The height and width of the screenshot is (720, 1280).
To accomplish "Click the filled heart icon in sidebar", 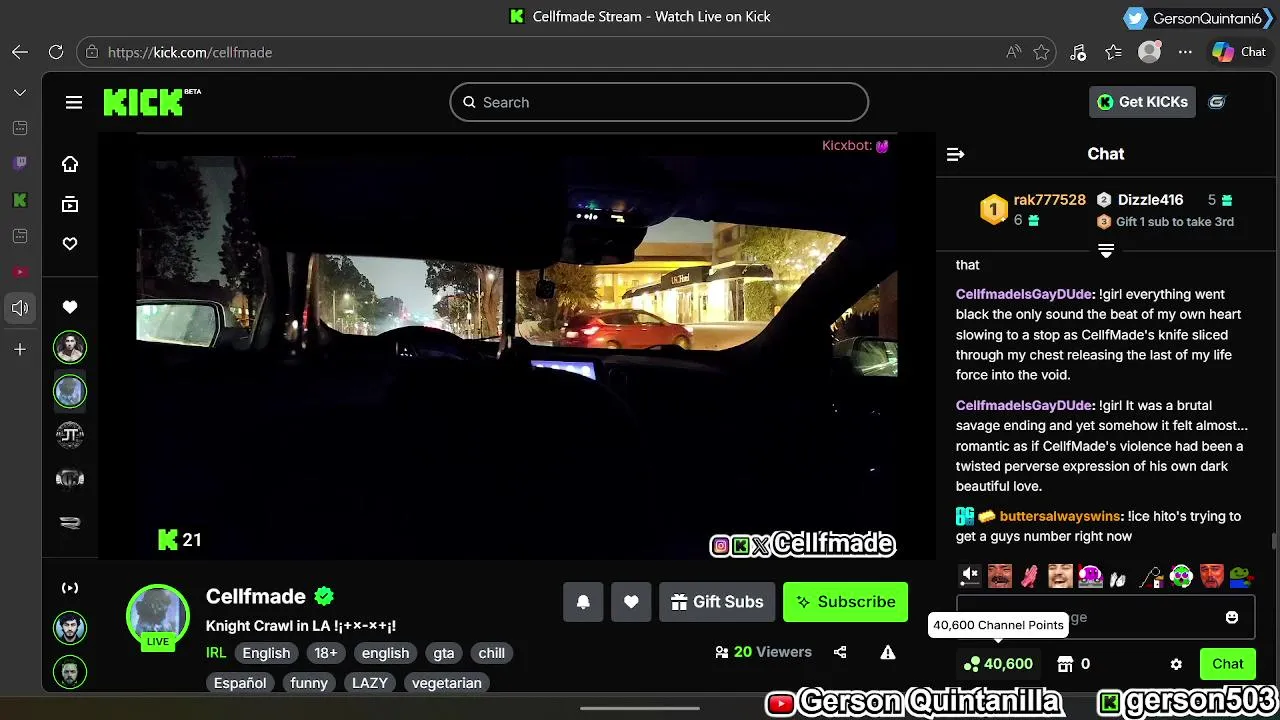I will point(70,307).
